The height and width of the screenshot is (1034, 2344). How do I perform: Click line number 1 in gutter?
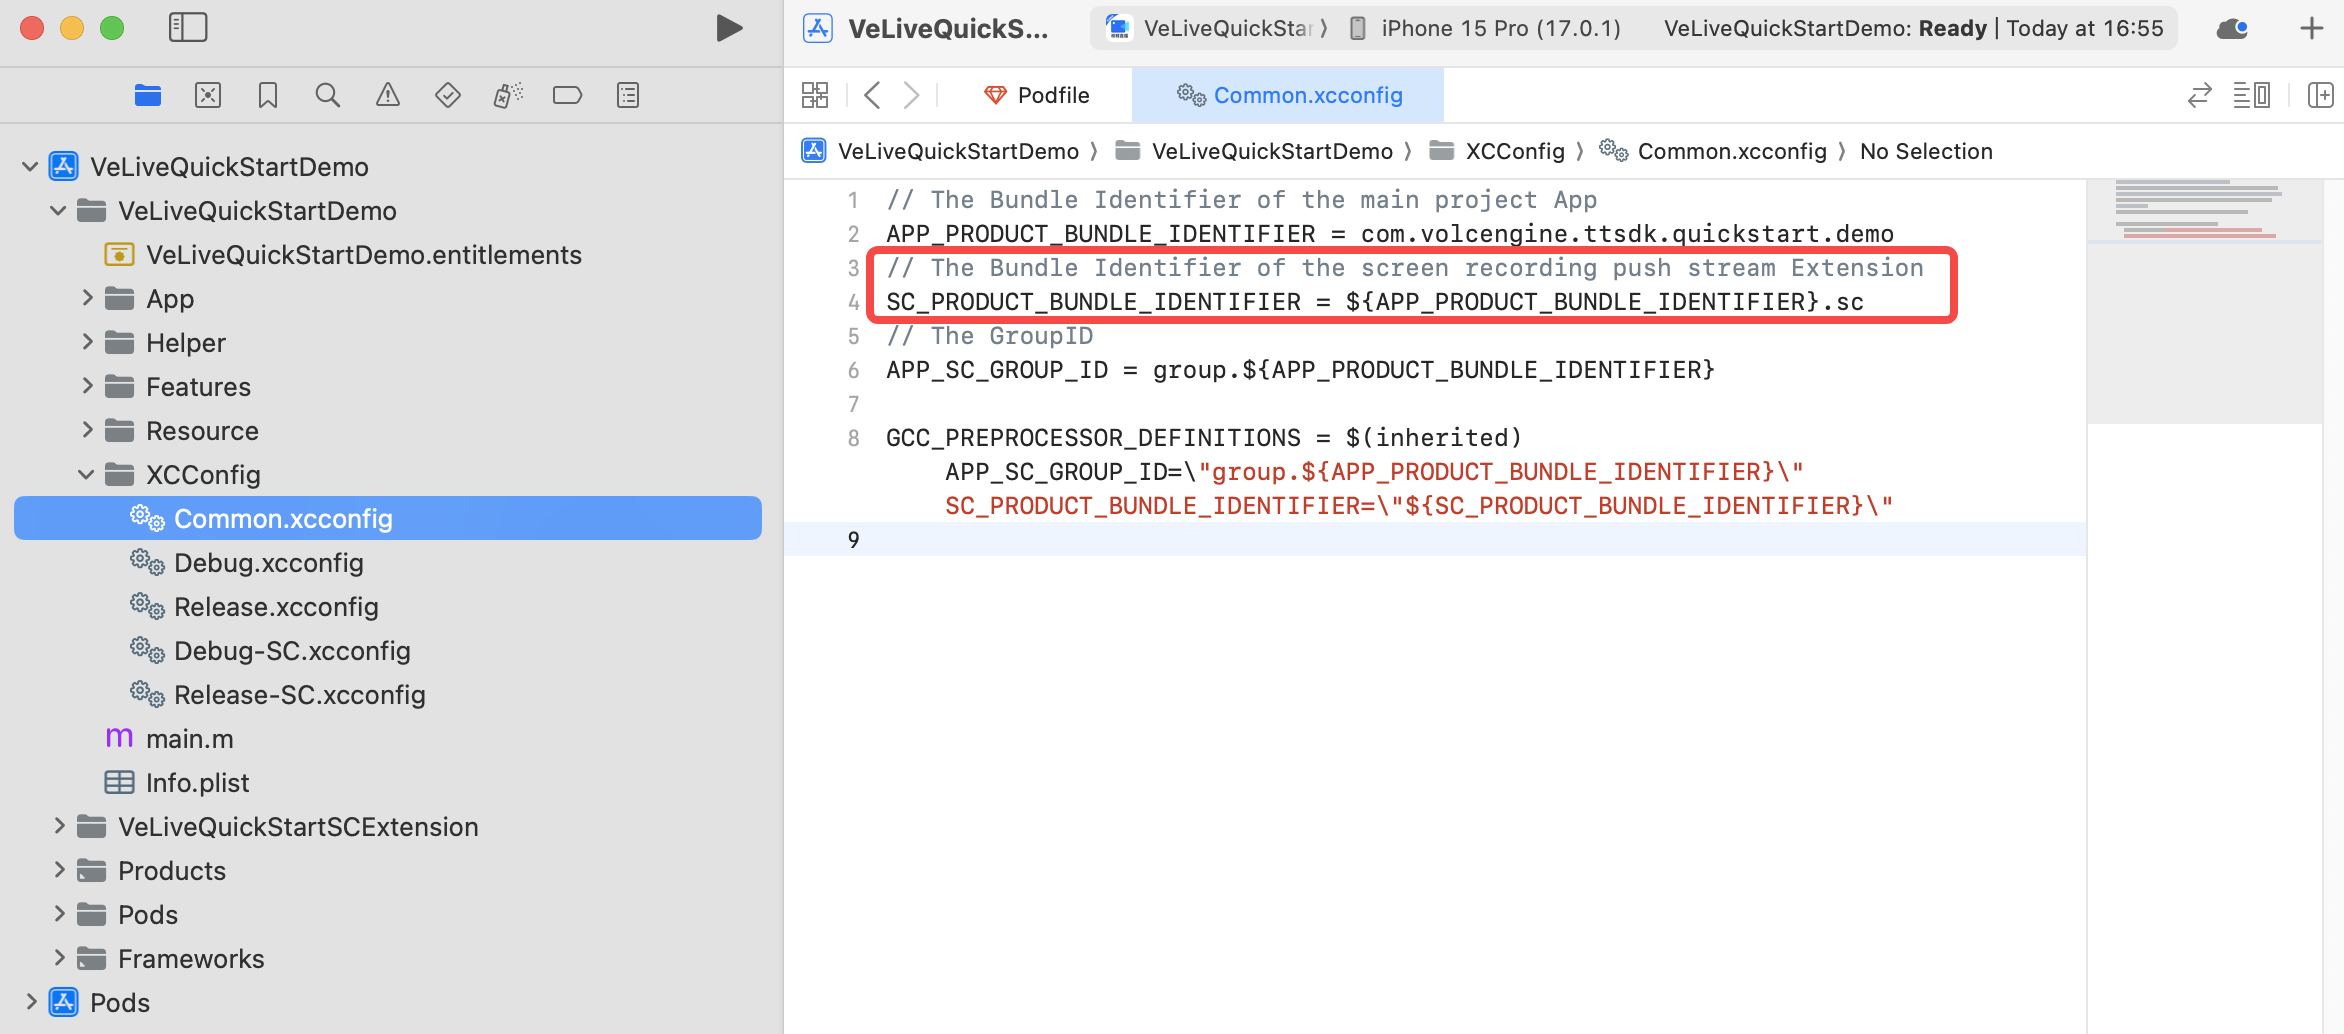[853, 200]
